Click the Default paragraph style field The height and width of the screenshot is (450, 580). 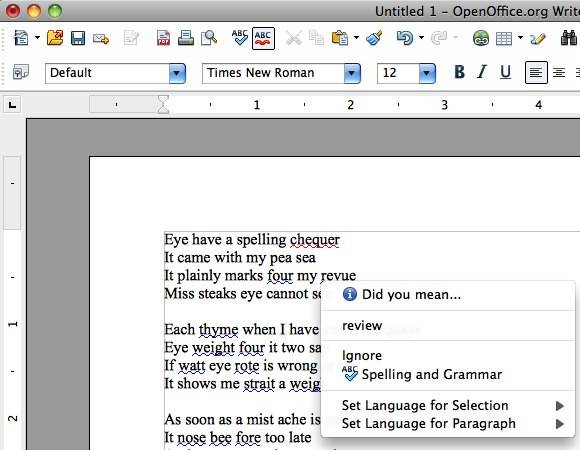click(x=107, y=73)
